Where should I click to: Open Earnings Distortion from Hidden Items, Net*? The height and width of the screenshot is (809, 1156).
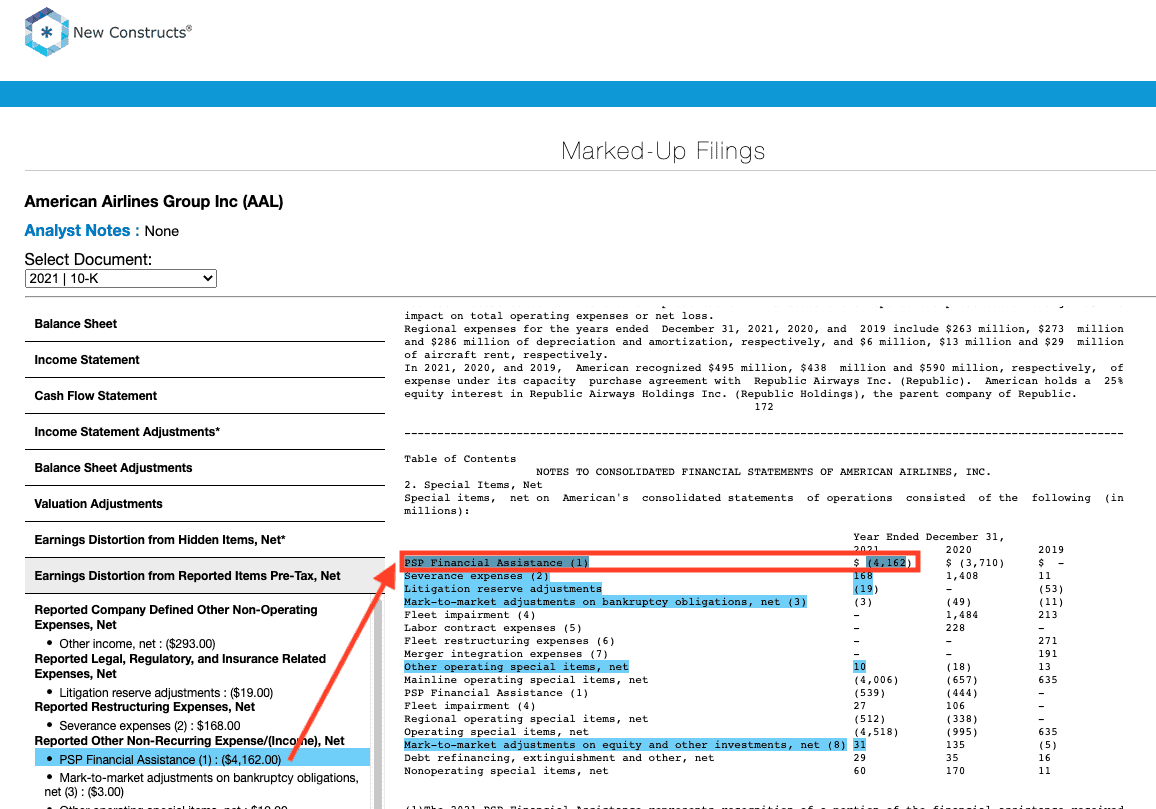(205, 541)
